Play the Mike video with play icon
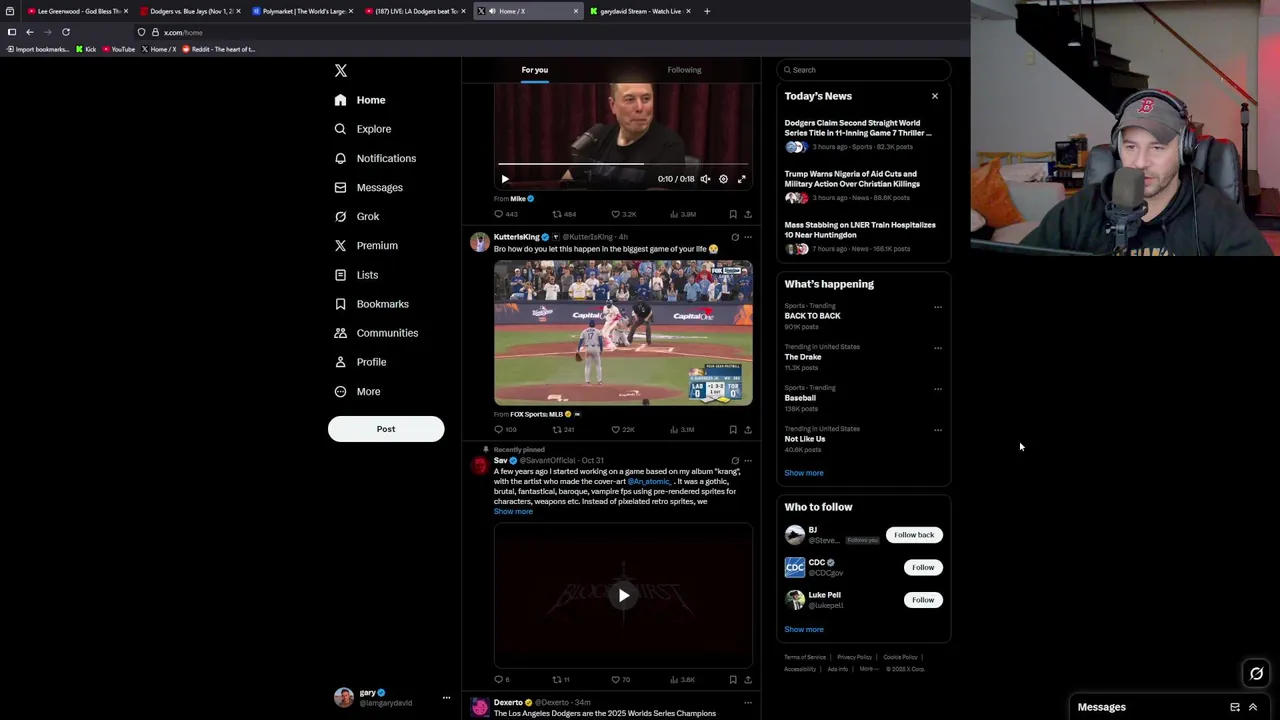Screen dimensions: 1280x720 coord(505,179)
